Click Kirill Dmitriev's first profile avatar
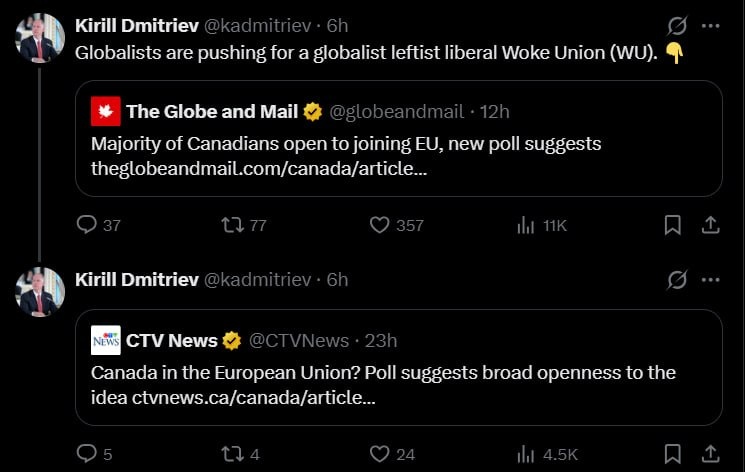This screenshot has height=472, width=745. [41, 39]
